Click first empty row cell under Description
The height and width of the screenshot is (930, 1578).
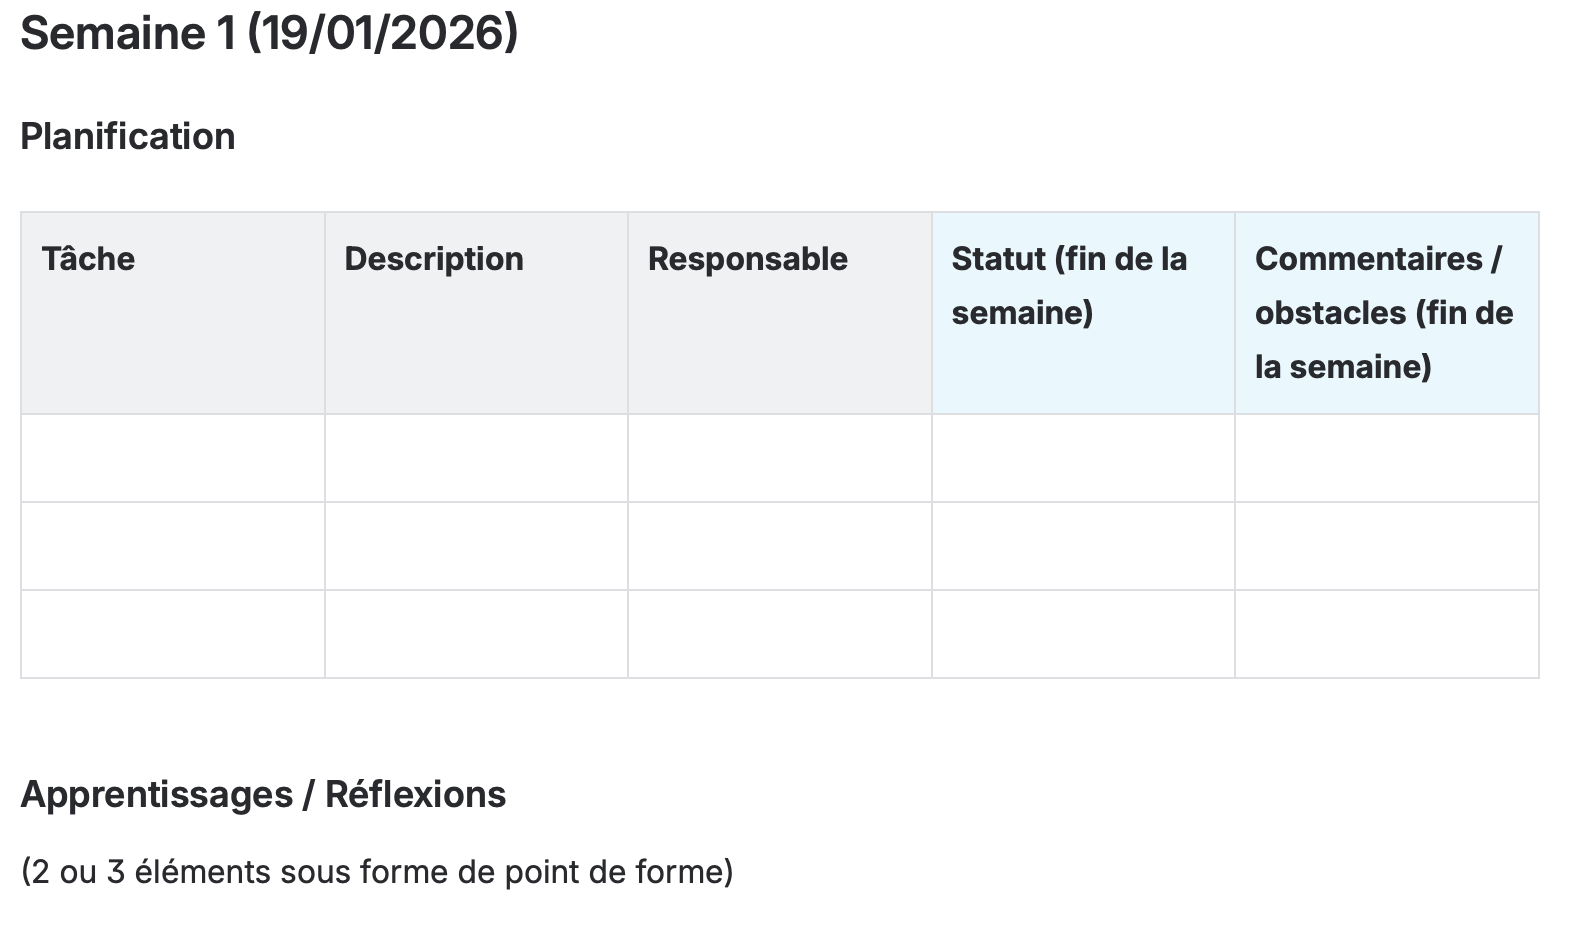point(476,458)
